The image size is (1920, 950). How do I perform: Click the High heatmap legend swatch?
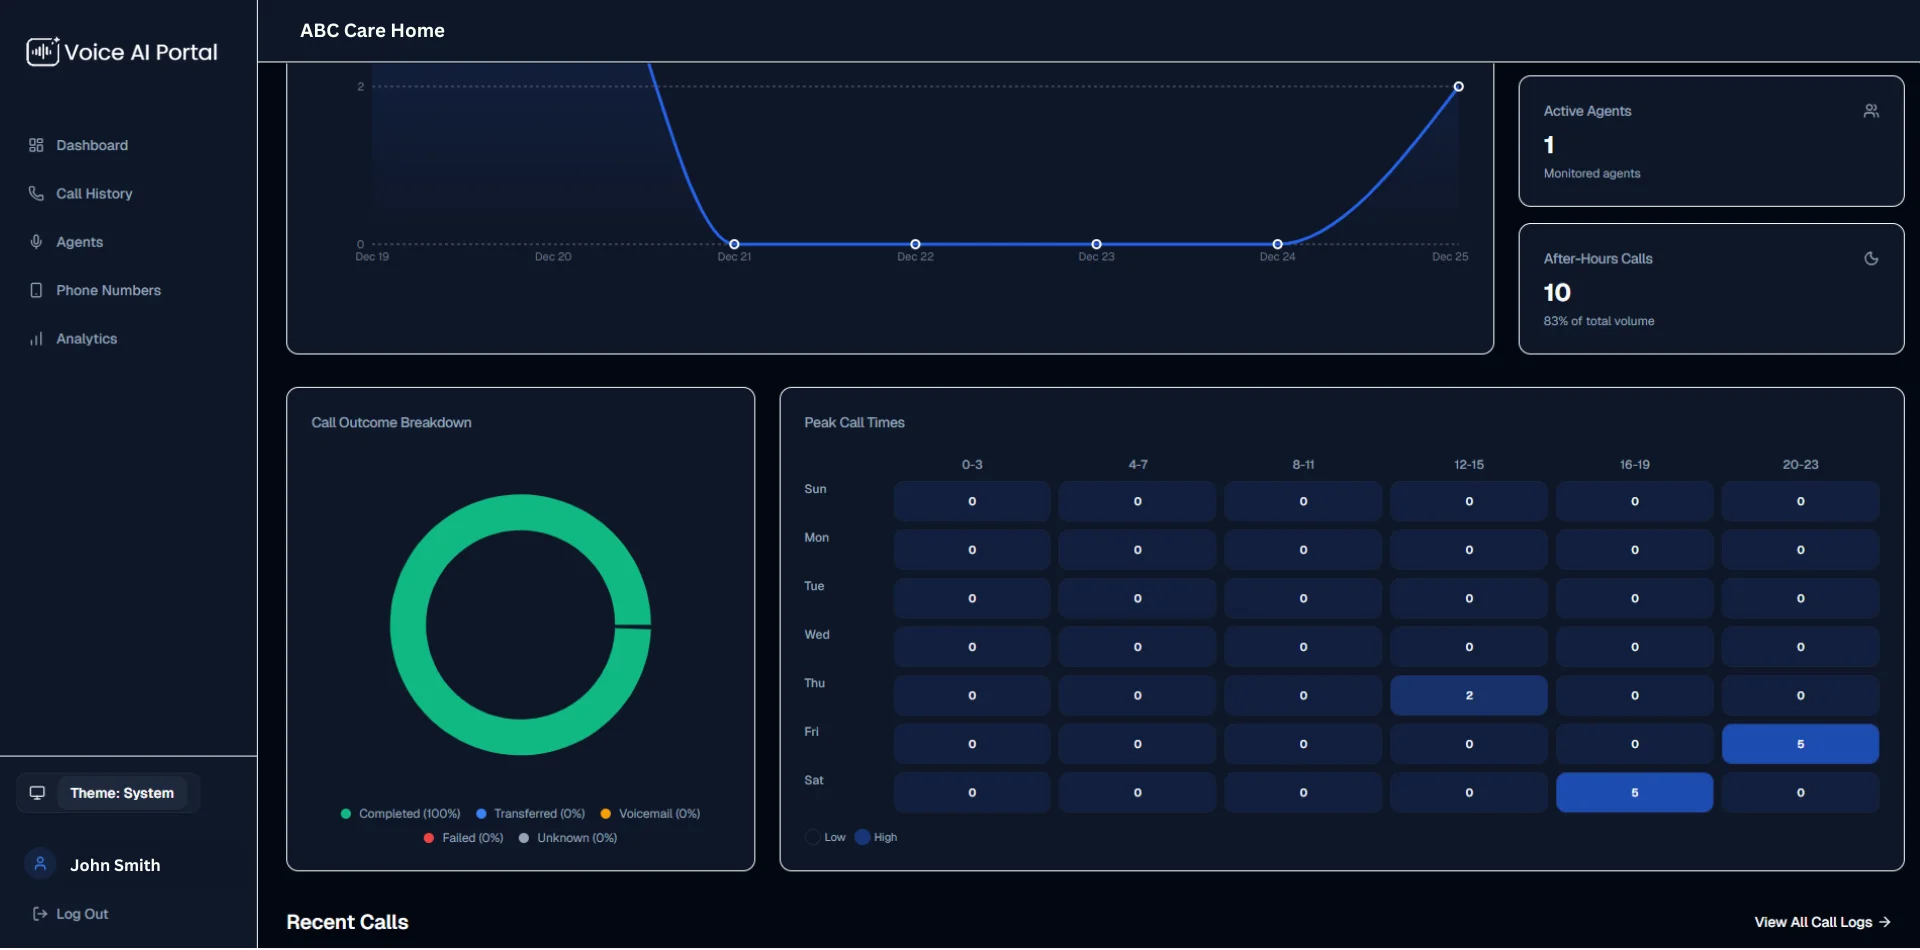pos(862,837)
